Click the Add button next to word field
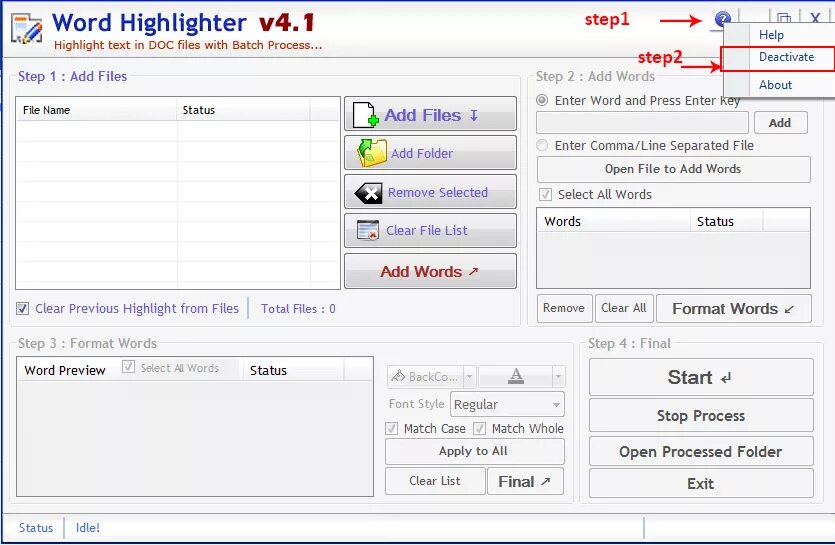Viewport: 835px width, 545px height. pos(781,123)
